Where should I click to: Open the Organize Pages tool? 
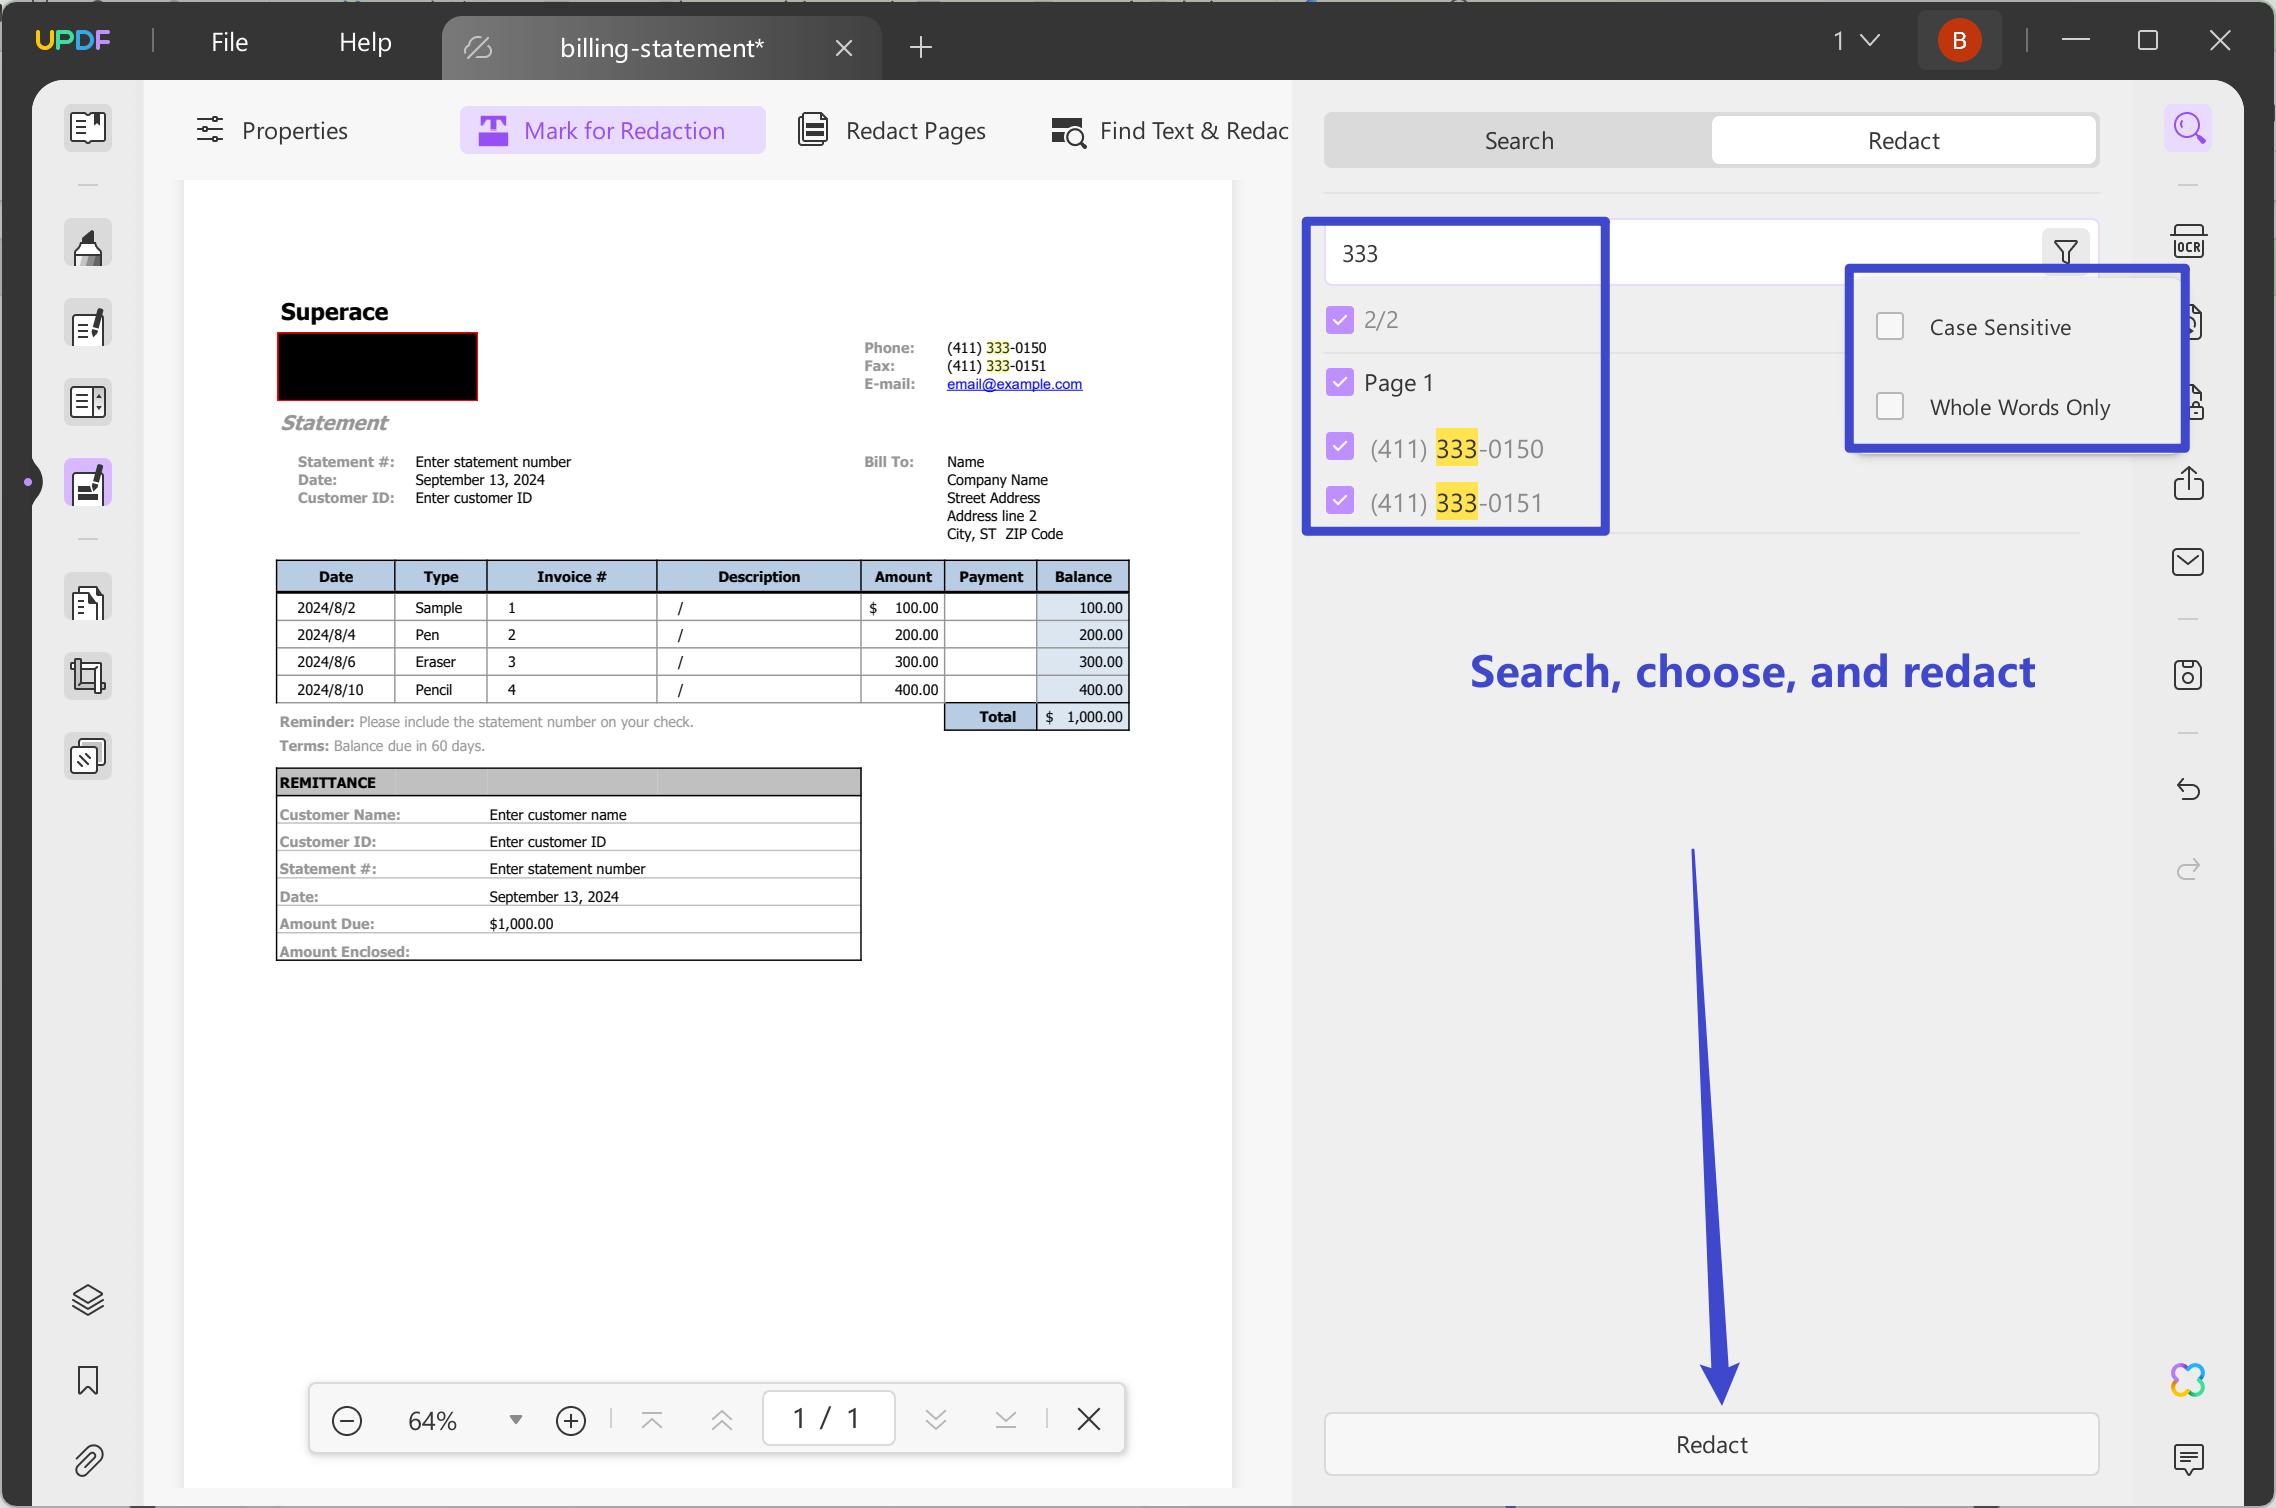coord(88,599)
